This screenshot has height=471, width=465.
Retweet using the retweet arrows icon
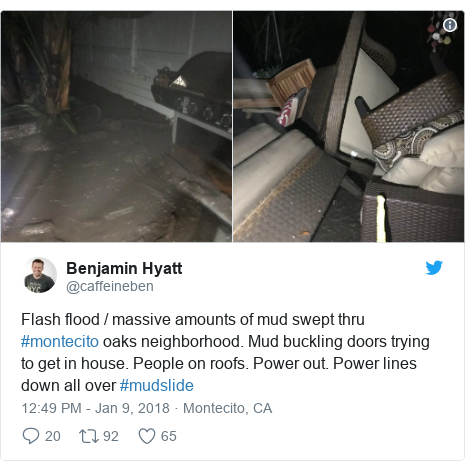89,436
